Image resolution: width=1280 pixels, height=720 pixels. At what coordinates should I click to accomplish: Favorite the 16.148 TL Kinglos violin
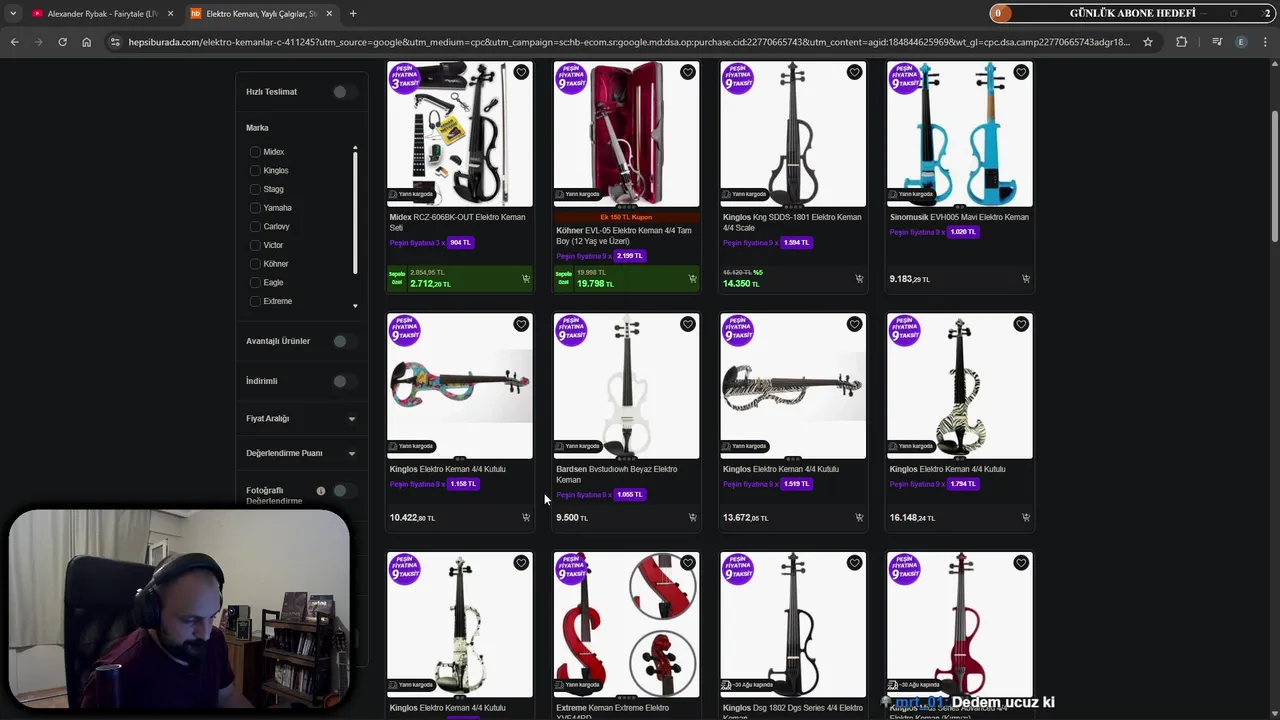pos(1021,324)
